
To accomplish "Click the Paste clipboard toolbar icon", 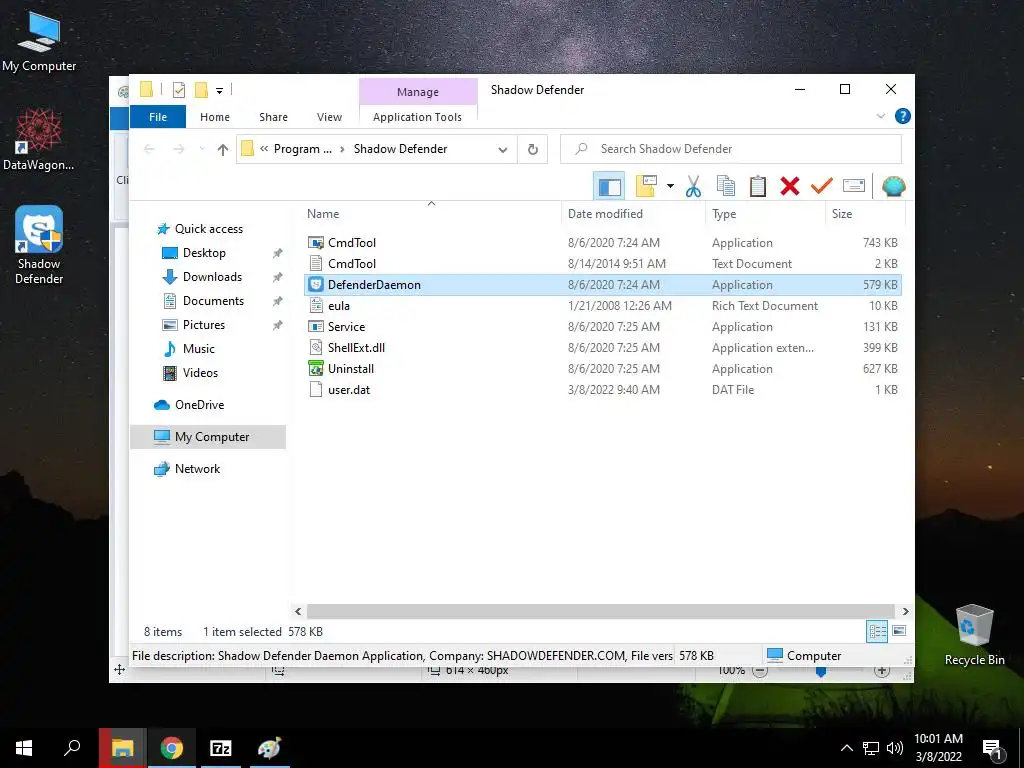I will (x=758, y=187).
